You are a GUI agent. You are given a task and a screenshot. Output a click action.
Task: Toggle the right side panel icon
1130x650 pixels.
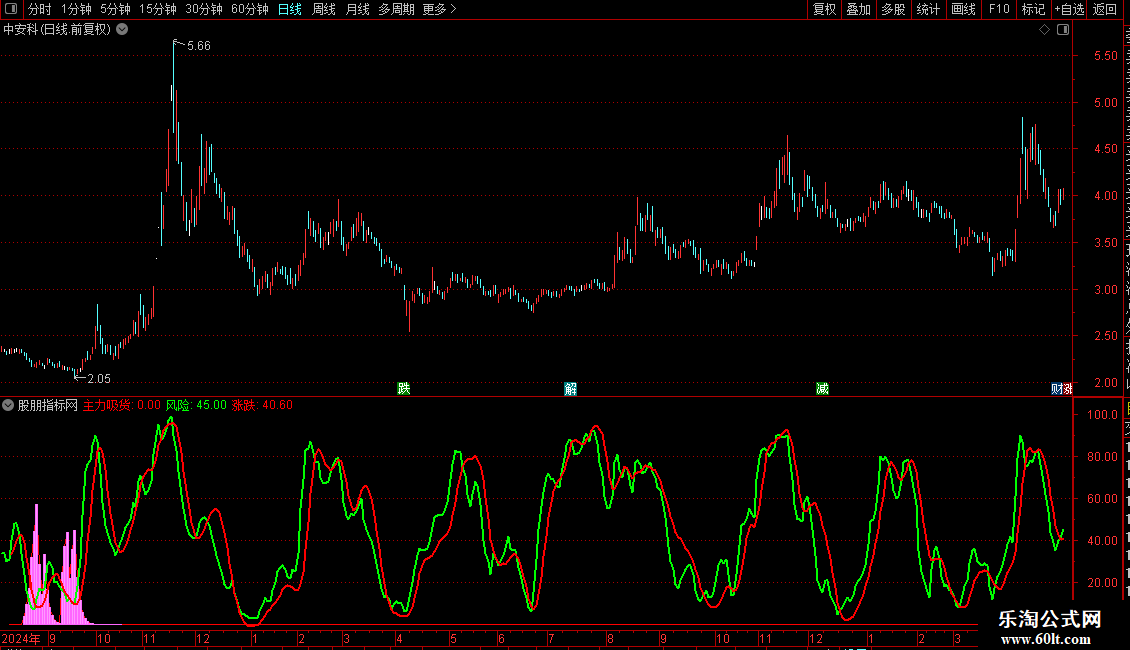[x=1063, y=30]
